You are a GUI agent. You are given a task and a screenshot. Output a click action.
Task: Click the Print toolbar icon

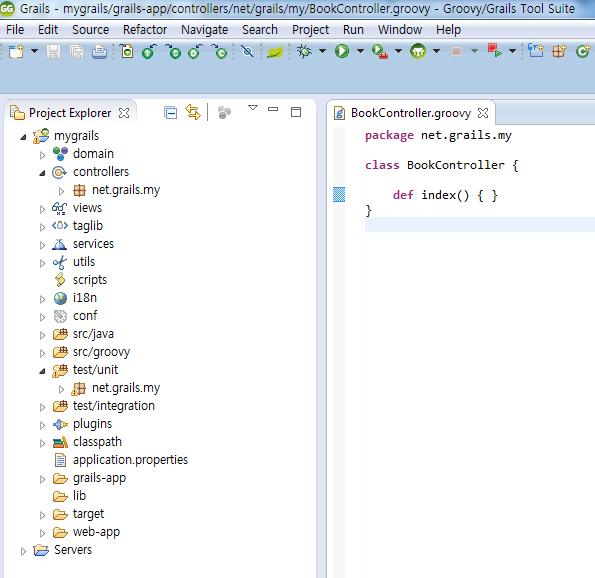[x=99, y=51]
